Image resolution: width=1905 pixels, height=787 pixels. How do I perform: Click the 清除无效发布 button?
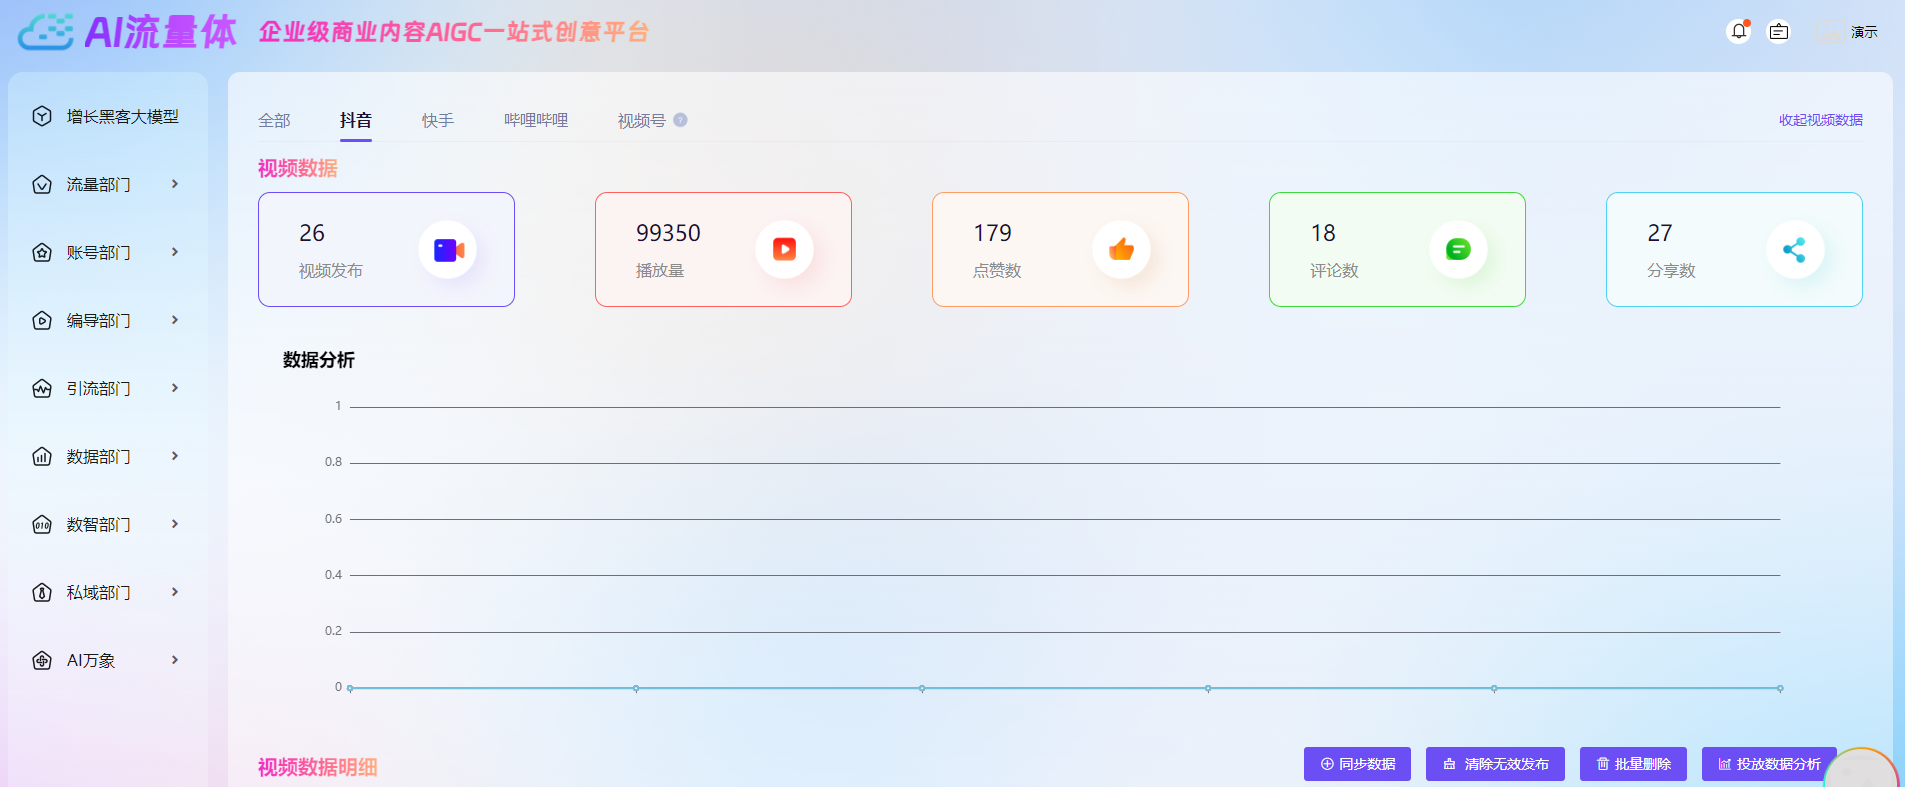pyautogui.click(x=1496, y=764)
